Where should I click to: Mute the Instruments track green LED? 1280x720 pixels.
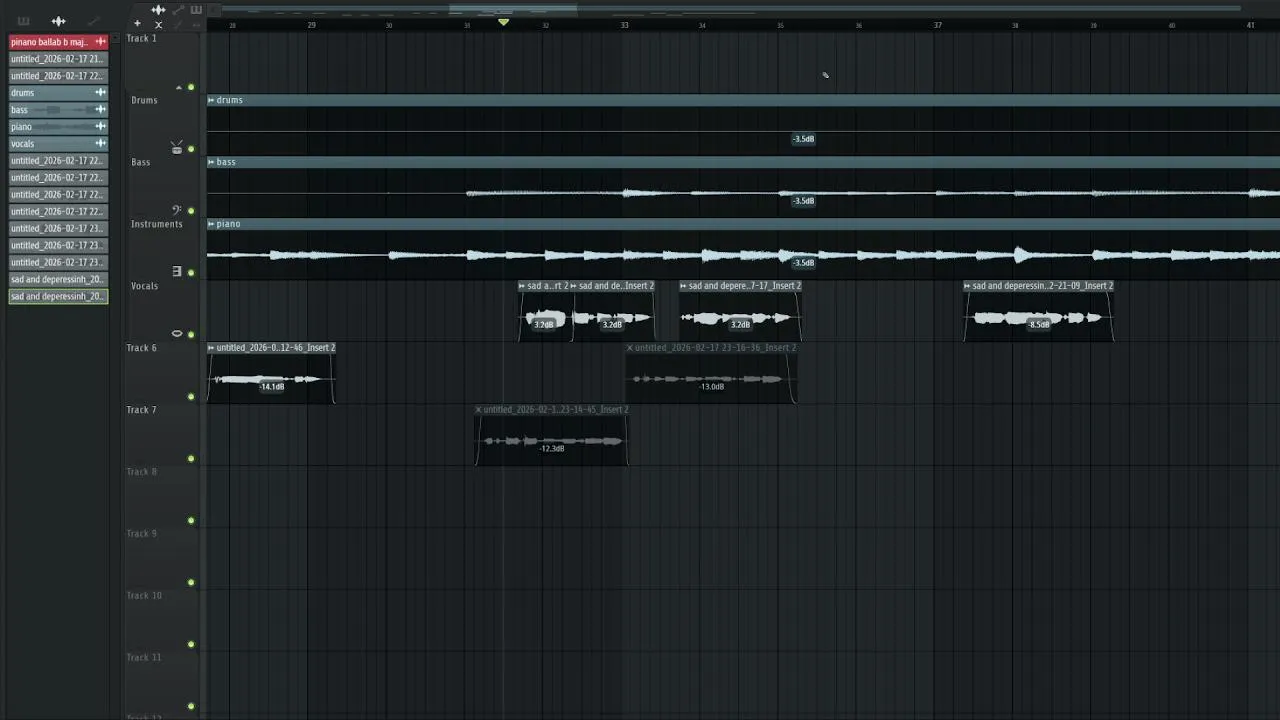pos(191,273)
